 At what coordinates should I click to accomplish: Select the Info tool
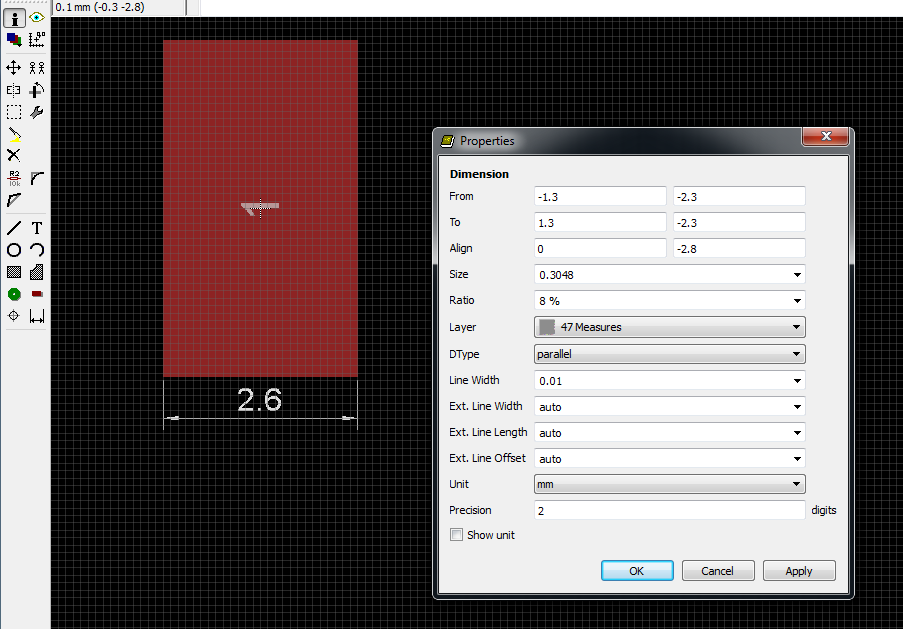point(14,18)
